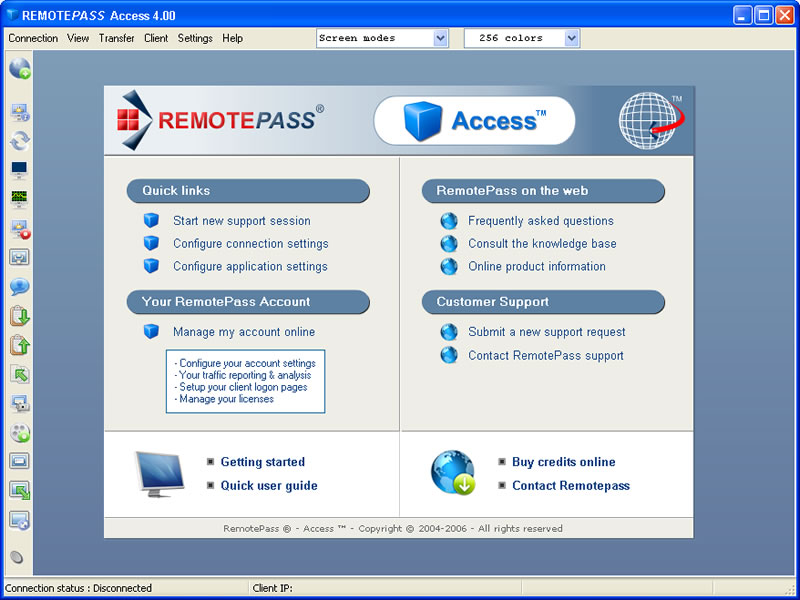800x600 pixels.
Task: Click the wireframe globe logo in the banner
Action: (652, 120)
